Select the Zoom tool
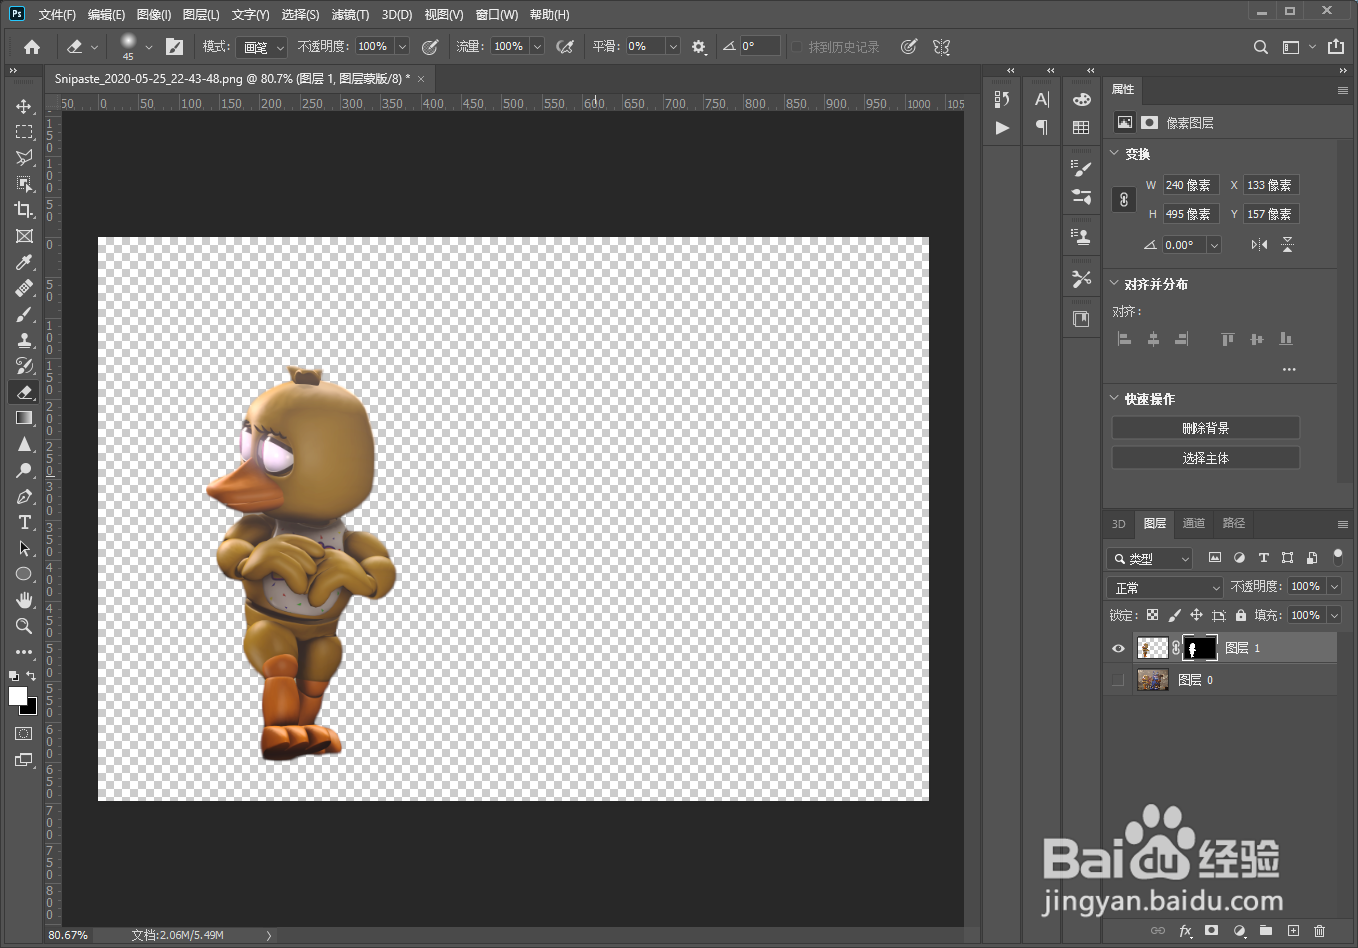1358x948 pixels. tap(24, 626)
